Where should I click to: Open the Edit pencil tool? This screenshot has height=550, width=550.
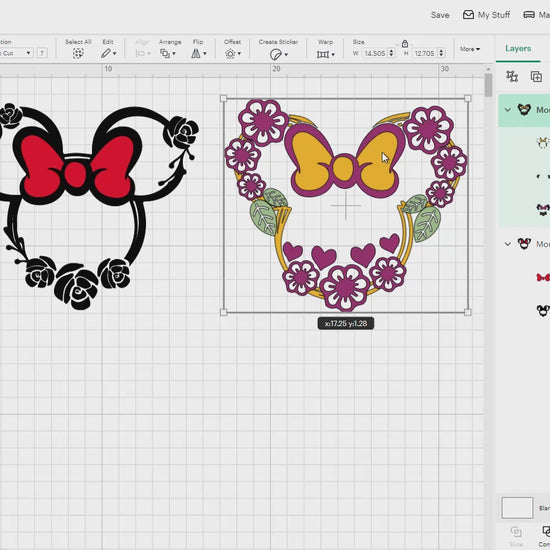click(x=106, y=53)
